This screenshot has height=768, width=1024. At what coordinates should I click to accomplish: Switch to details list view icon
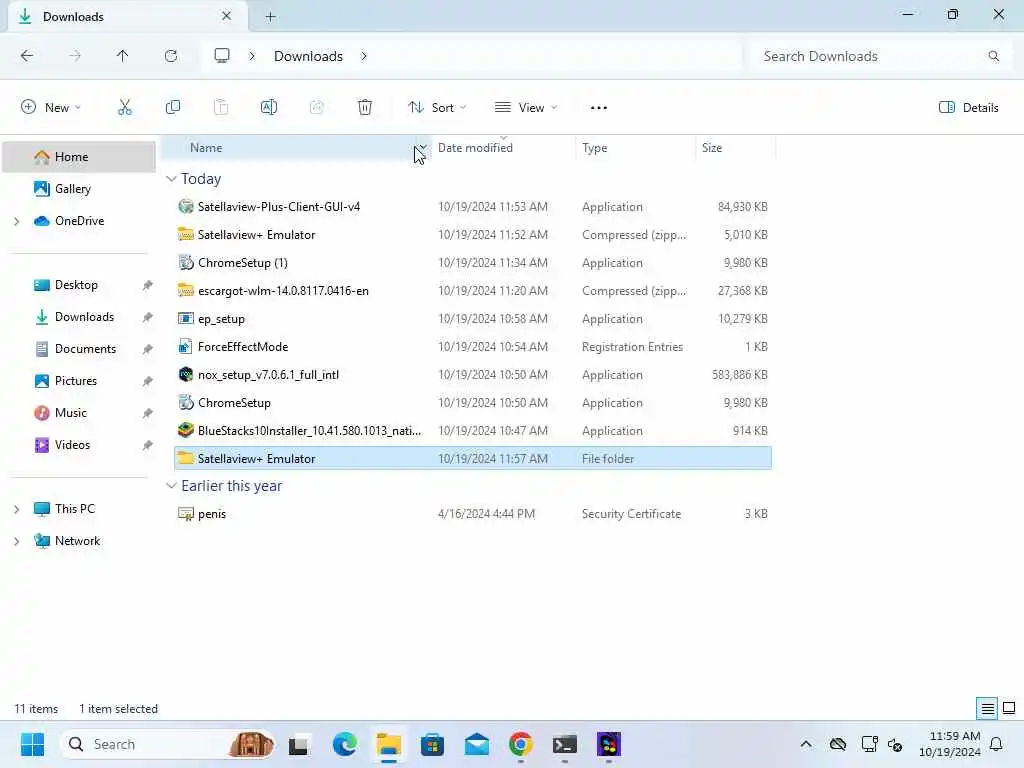[987, 708]
